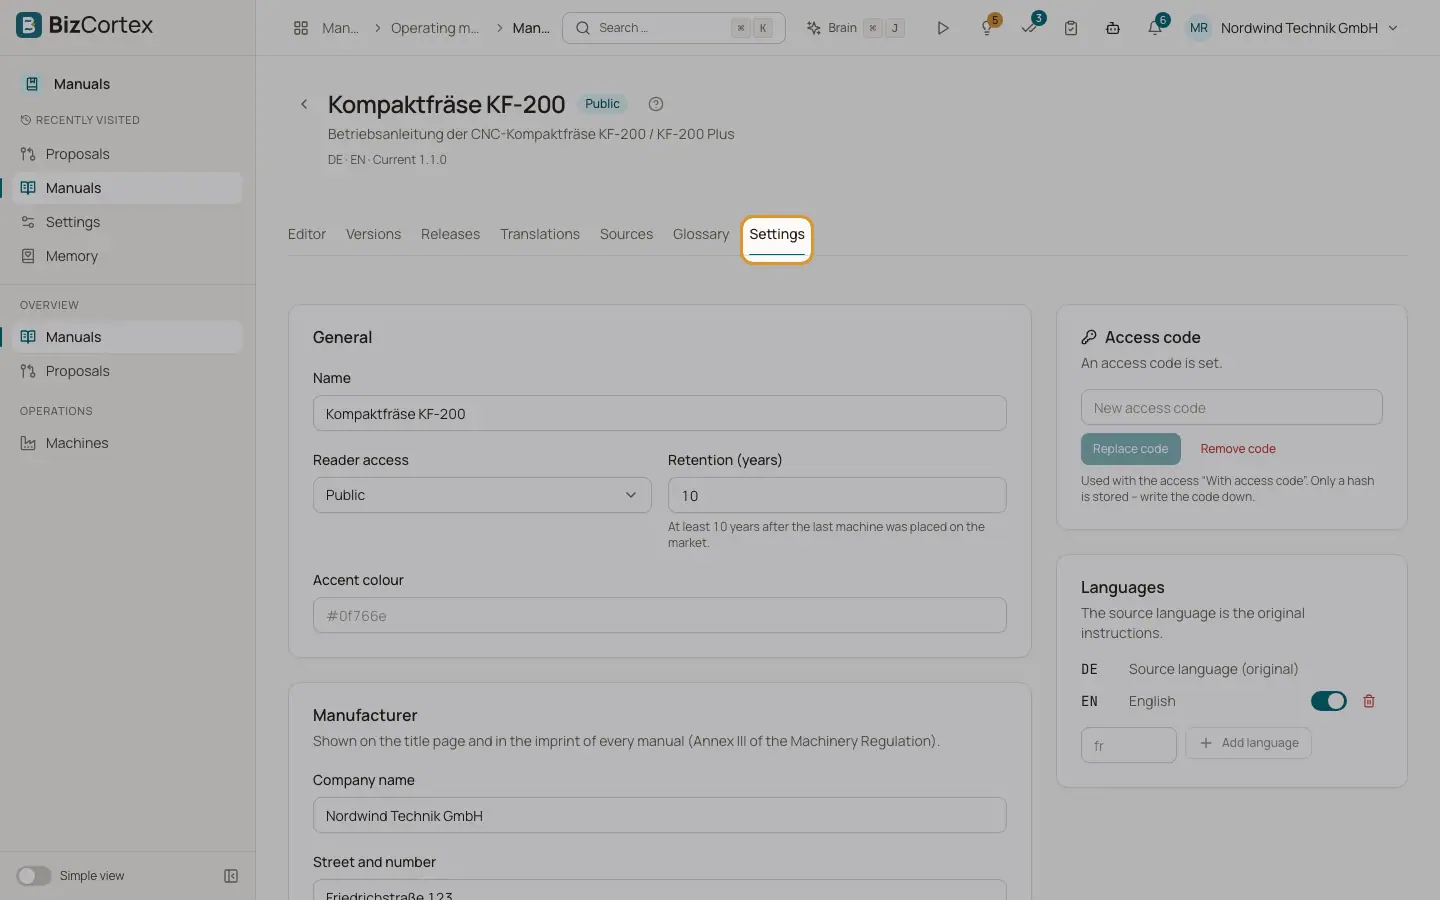Click the Accent colour field

pos(660,615)
